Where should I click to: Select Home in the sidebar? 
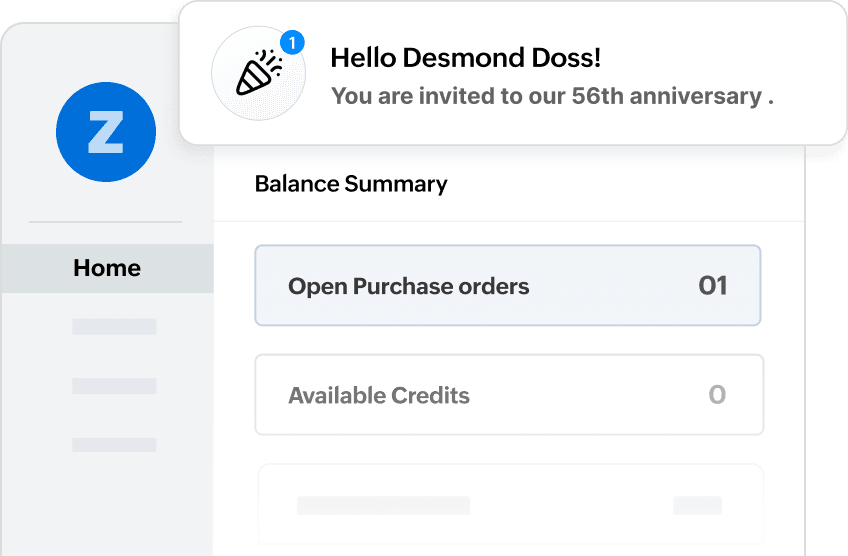[x=107, y=268]
